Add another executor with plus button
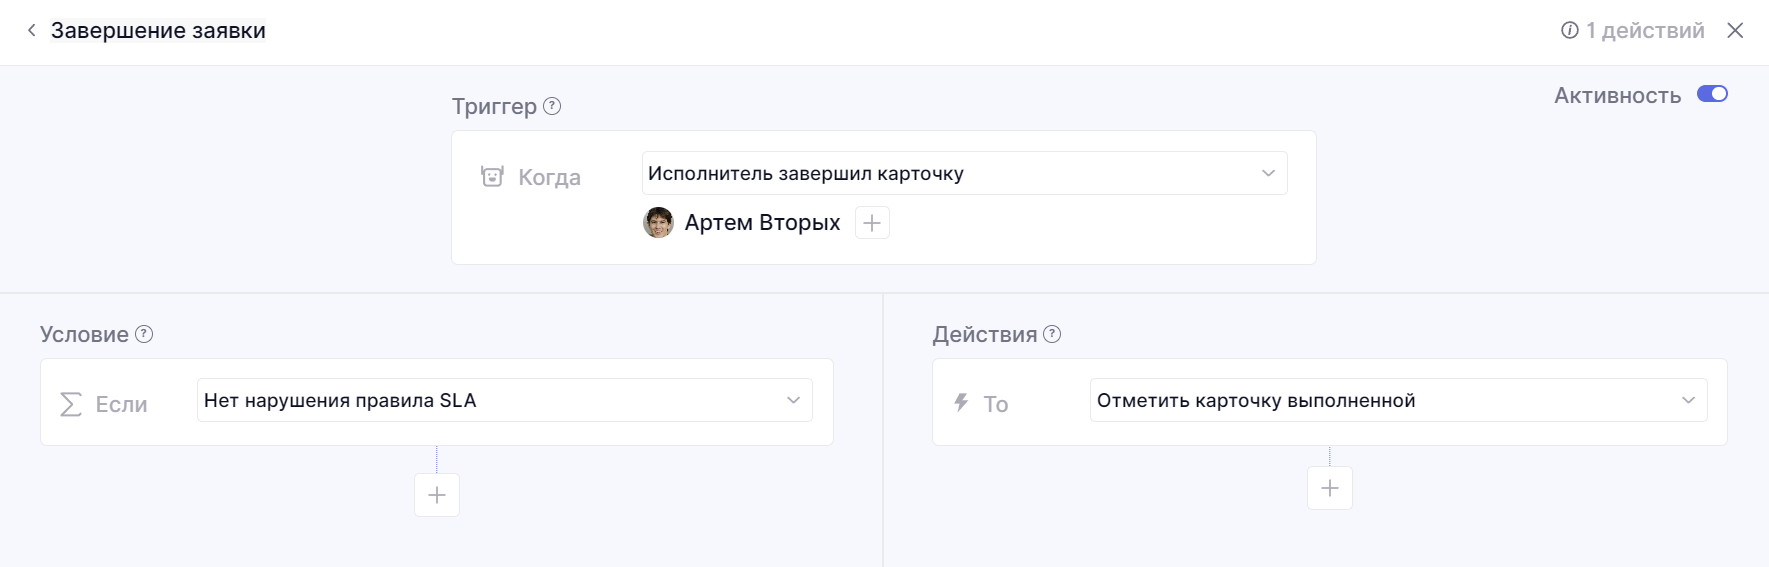The width and height of the screenshot is (1769, 567). tap(872, 223)
